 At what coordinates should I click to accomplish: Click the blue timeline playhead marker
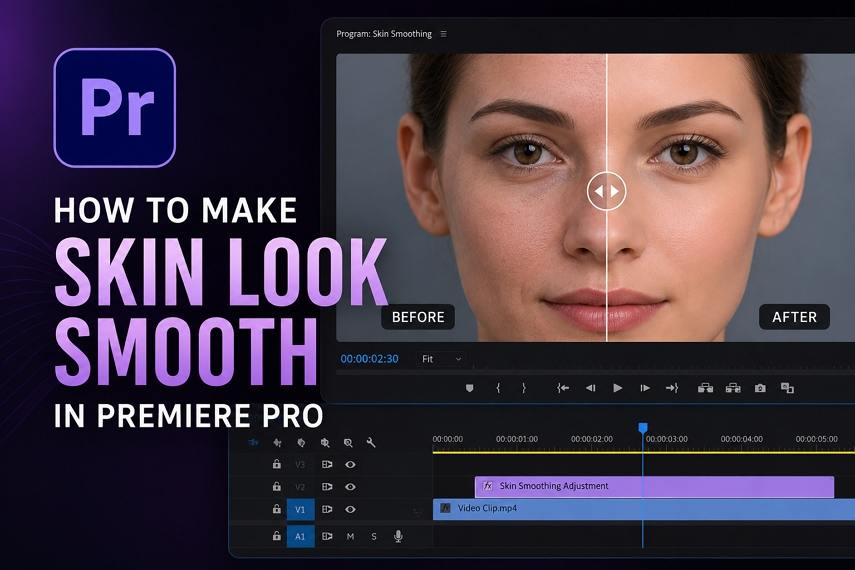coord(643,428)
